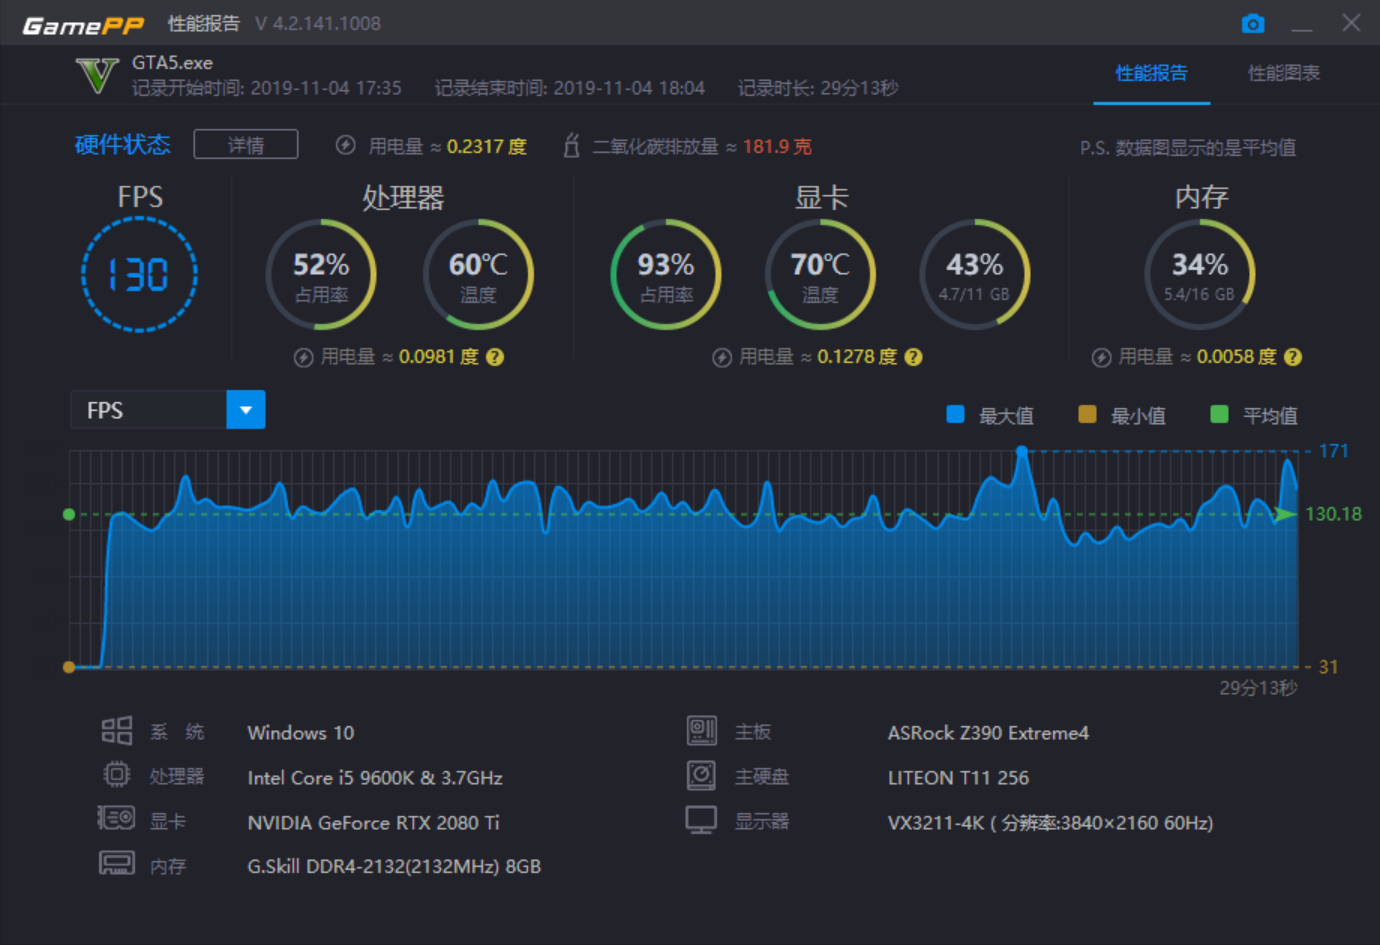Click the hard disk icon beside 主硬盘
Viewport: 1380px width, 945px height.
point(701,775)
